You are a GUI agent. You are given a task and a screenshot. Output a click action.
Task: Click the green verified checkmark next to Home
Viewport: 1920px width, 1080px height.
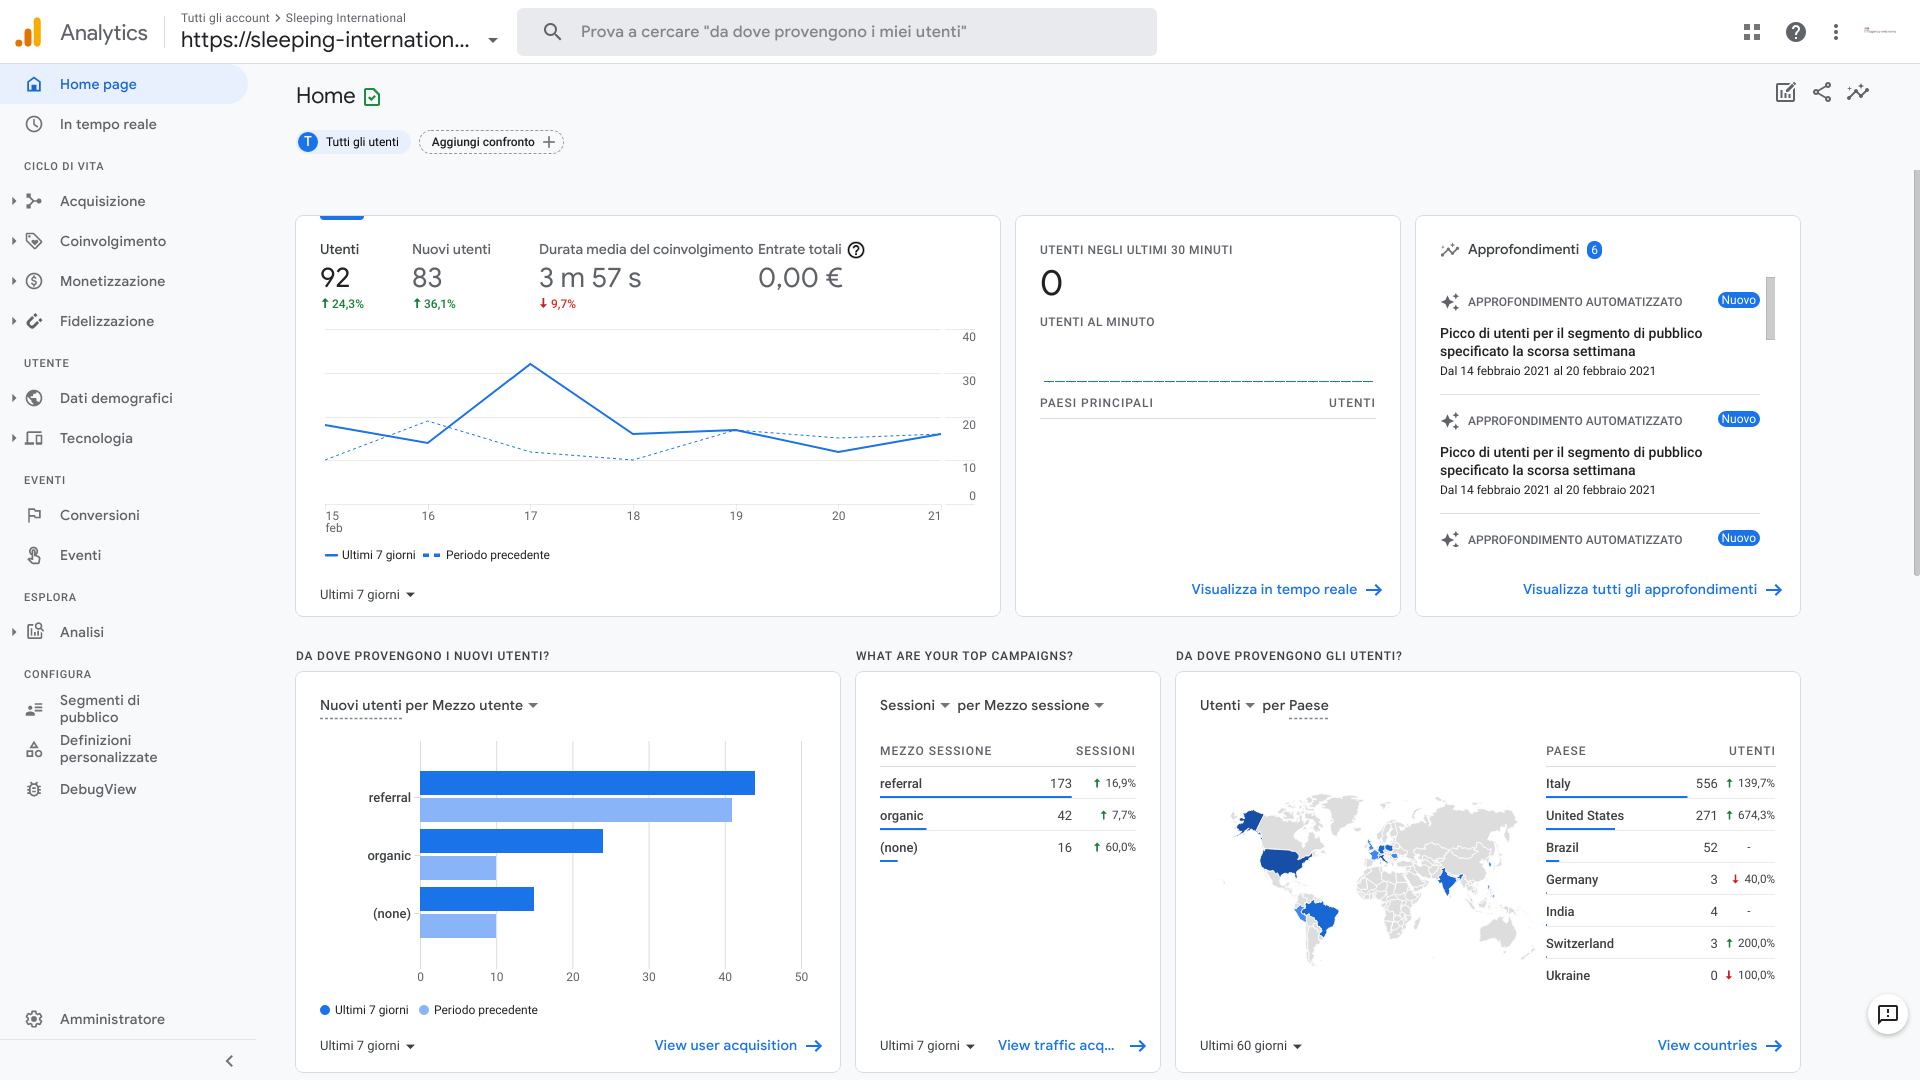(x=372, y=97)
